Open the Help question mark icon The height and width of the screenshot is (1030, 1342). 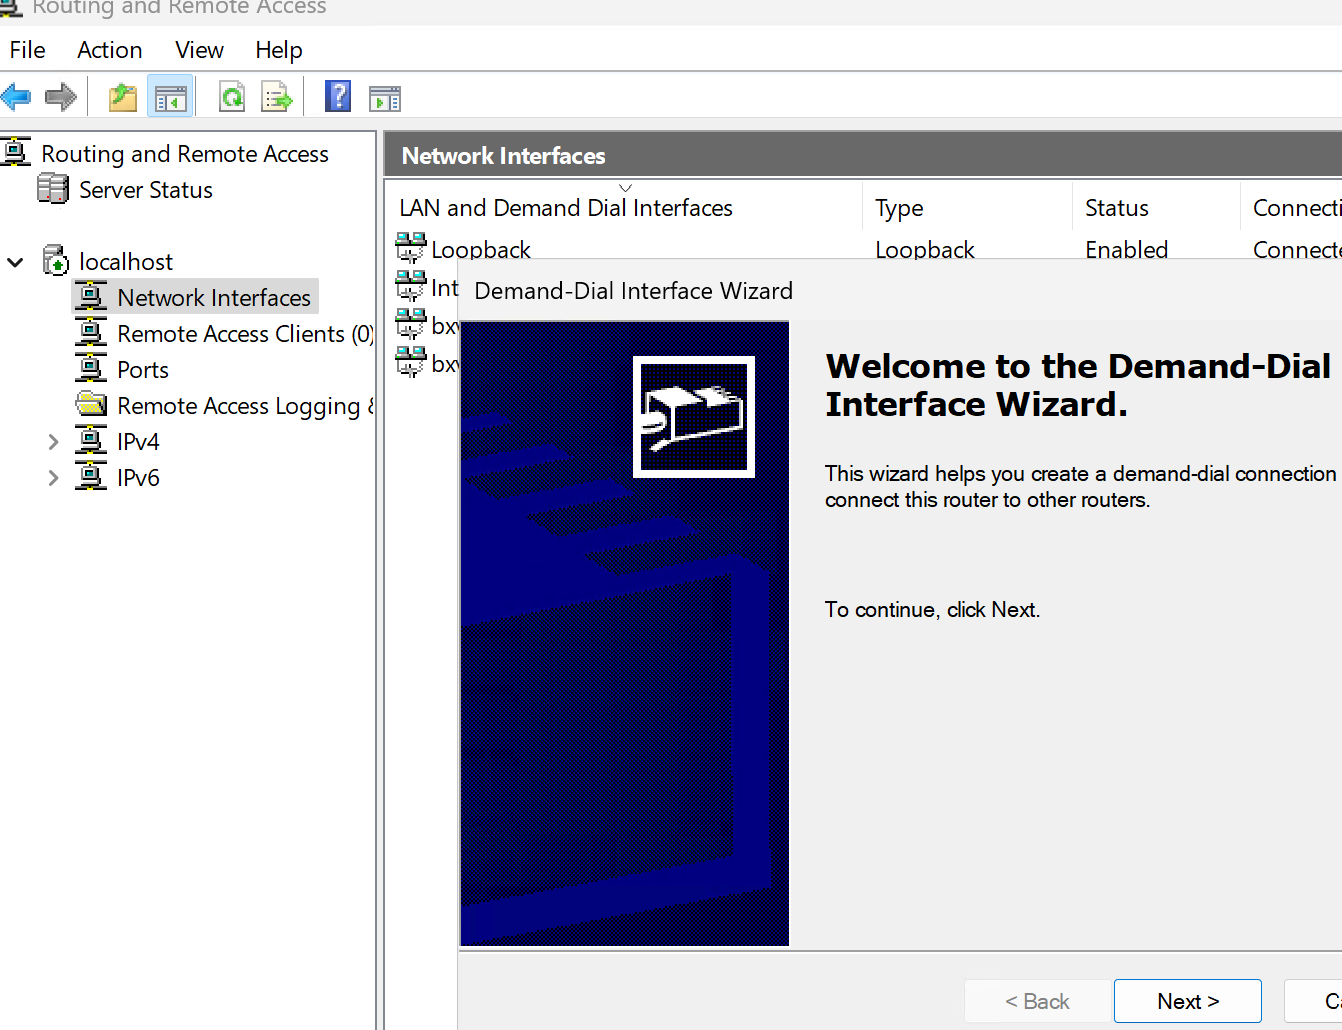(x=338, y=96)
